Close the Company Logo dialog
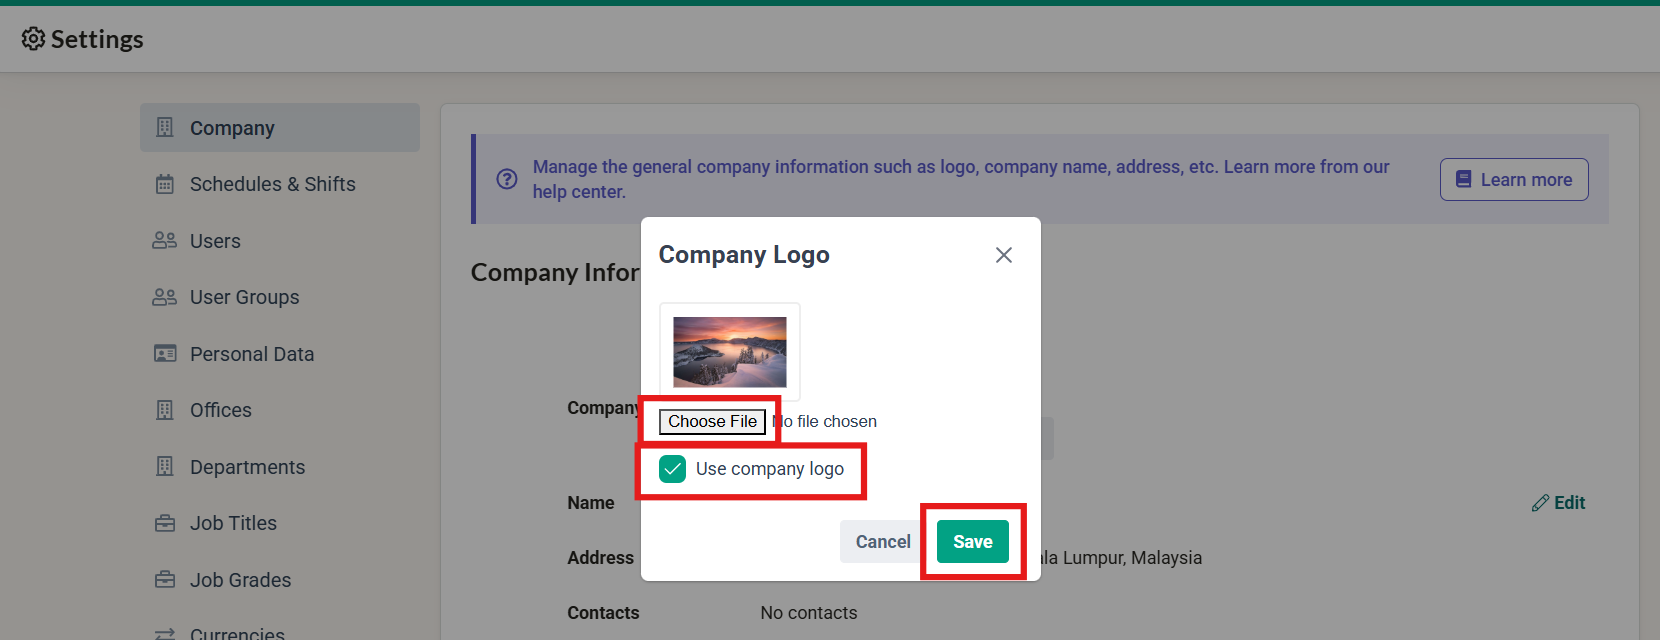Screen dimensions: 1660x640 [1004, 255]
